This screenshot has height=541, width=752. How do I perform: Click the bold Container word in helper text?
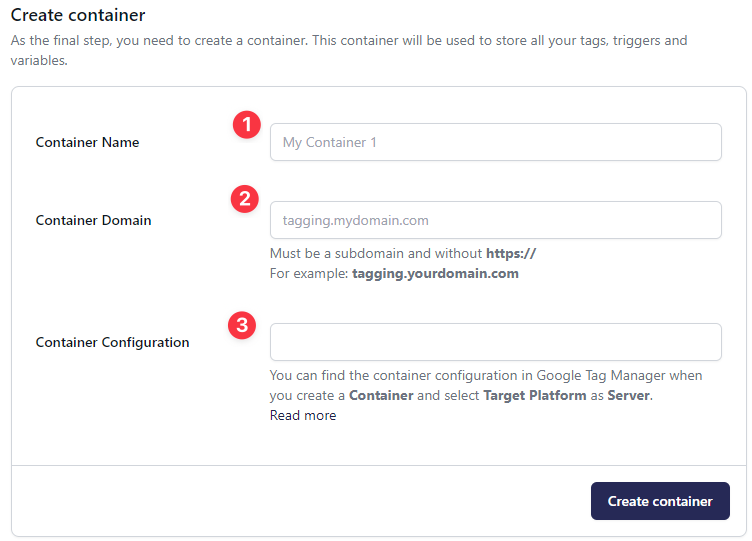[383, 395]
